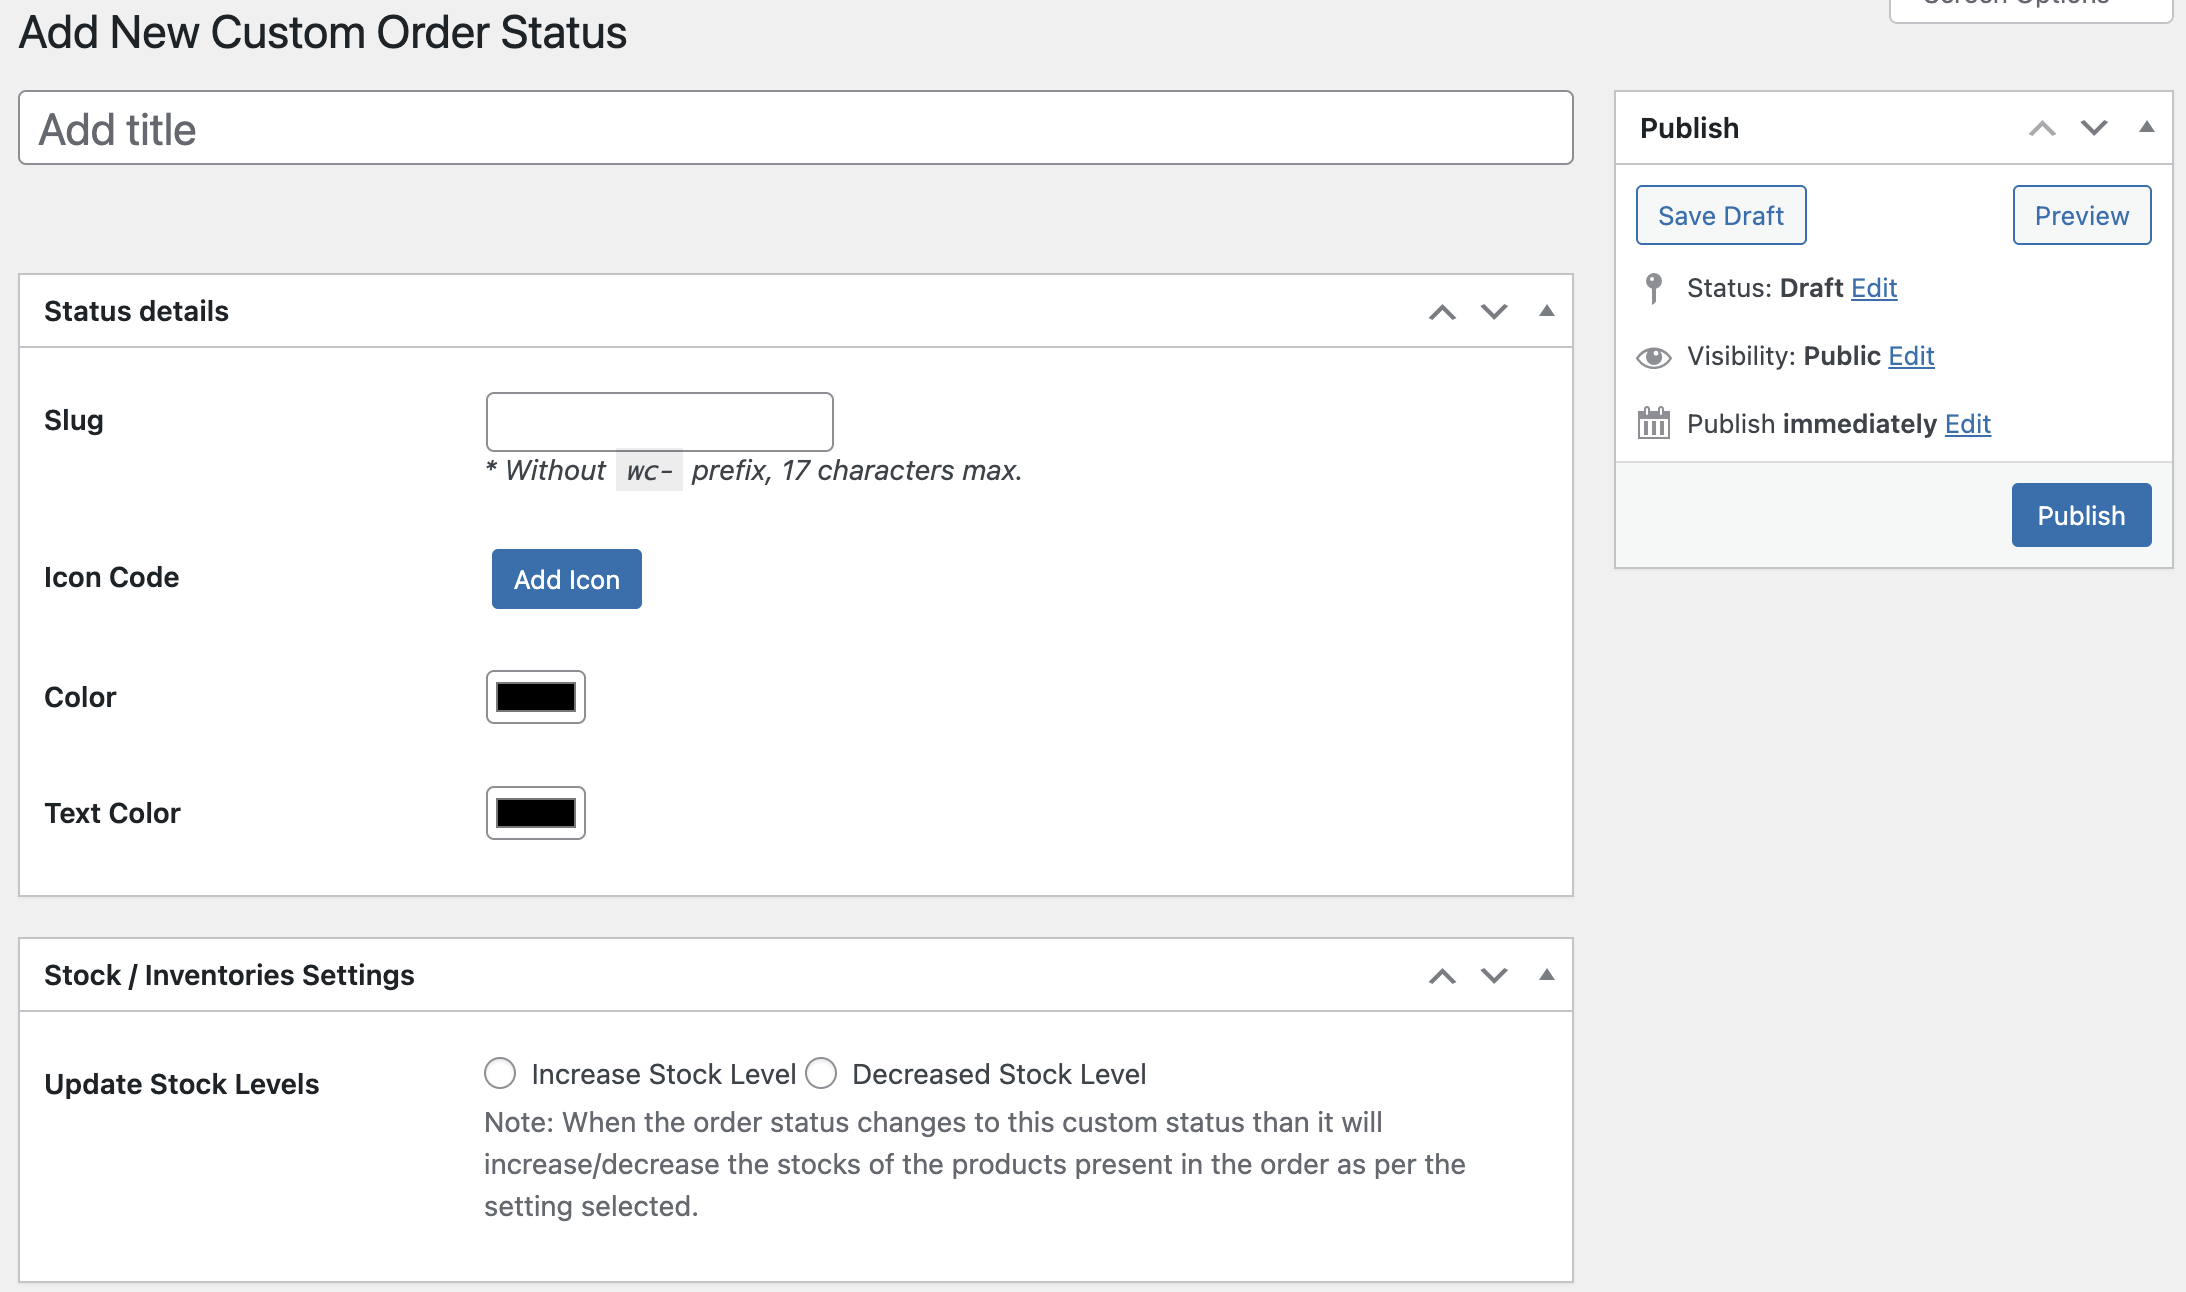Click the 'Add New Custom Order Status' heading
2186x1292 pixels.
click(322, 32)
